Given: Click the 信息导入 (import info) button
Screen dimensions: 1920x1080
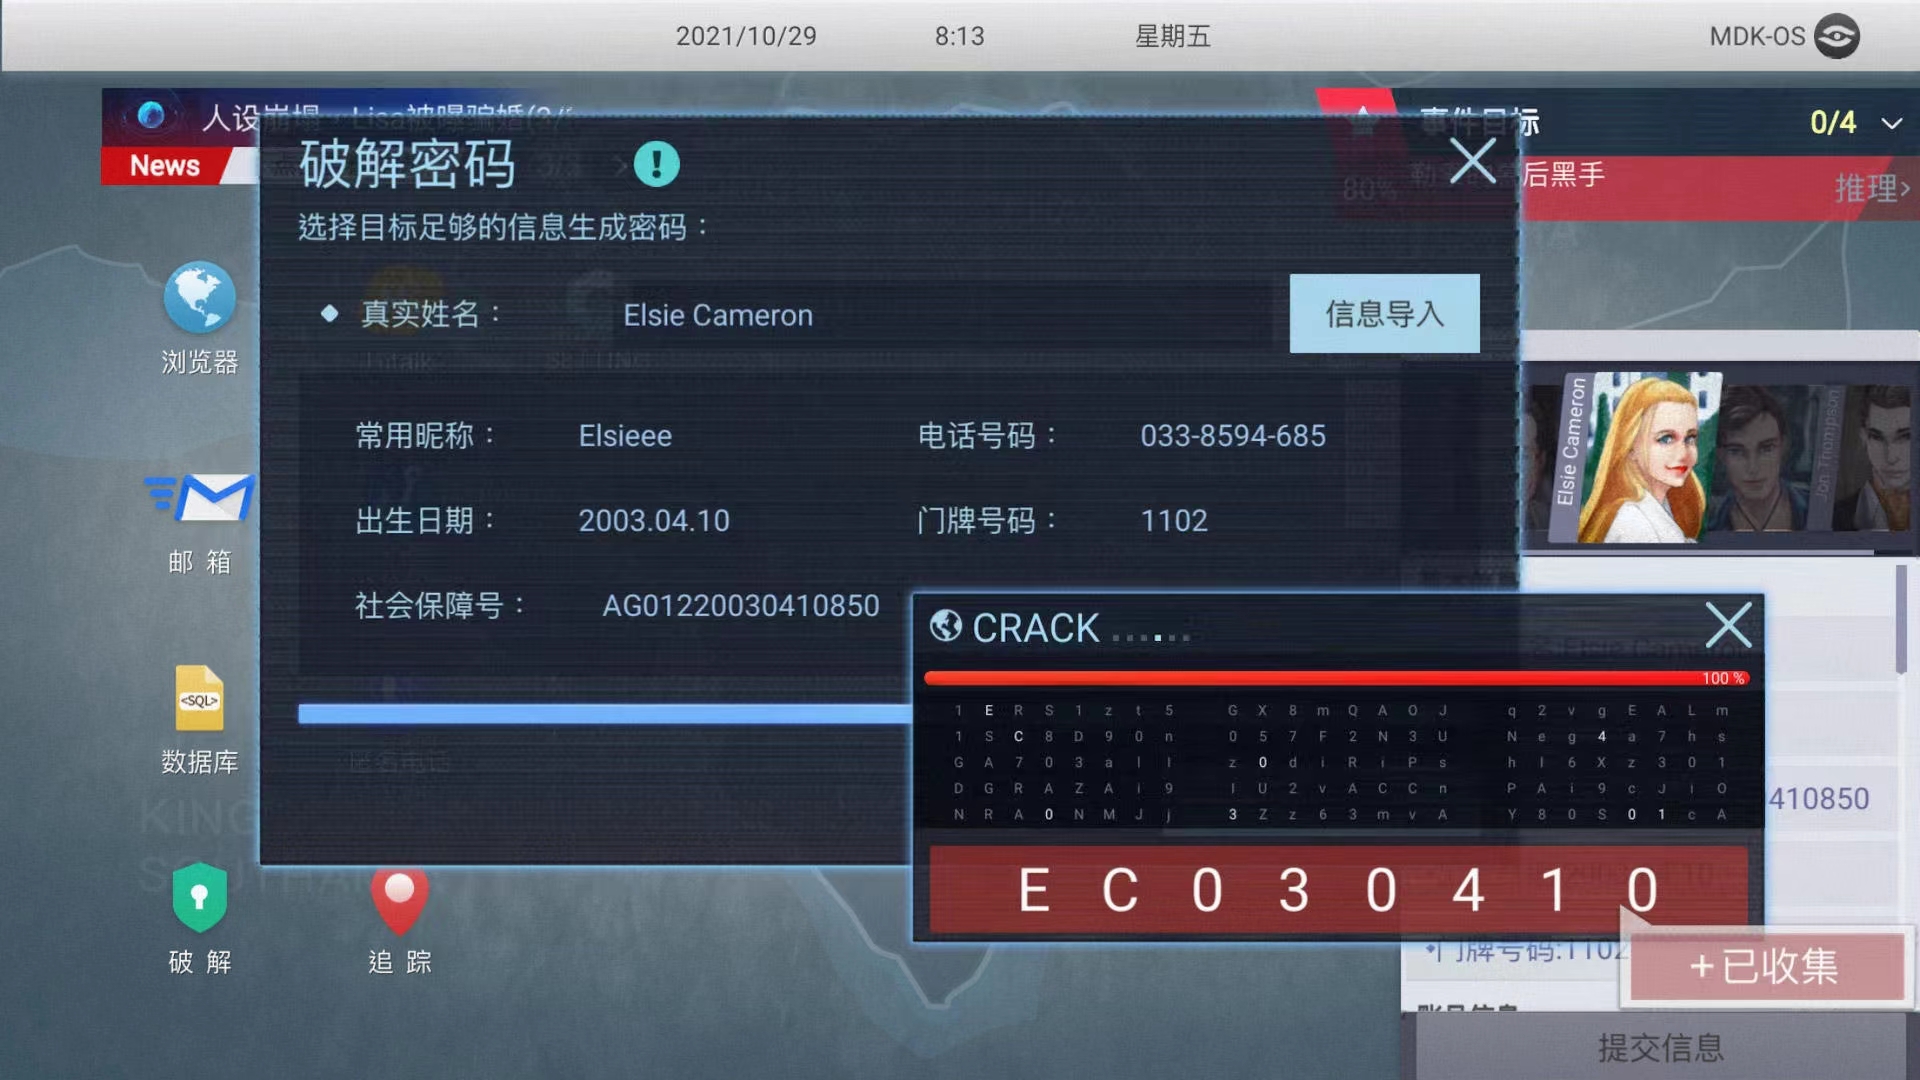Looking at the screenshot, I should pyautogui.click(x=1385, y=314).
